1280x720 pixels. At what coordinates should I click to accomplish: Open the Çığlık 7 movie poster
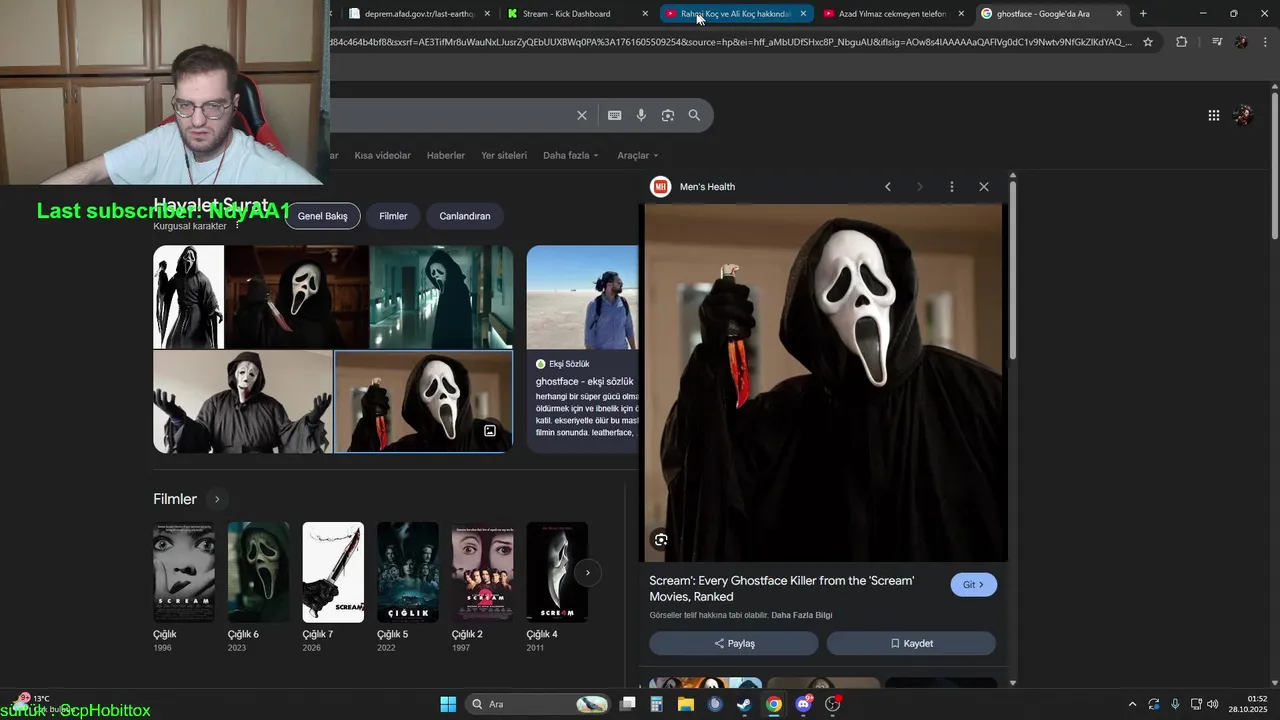pyautogui.click(x=333, y=572)
